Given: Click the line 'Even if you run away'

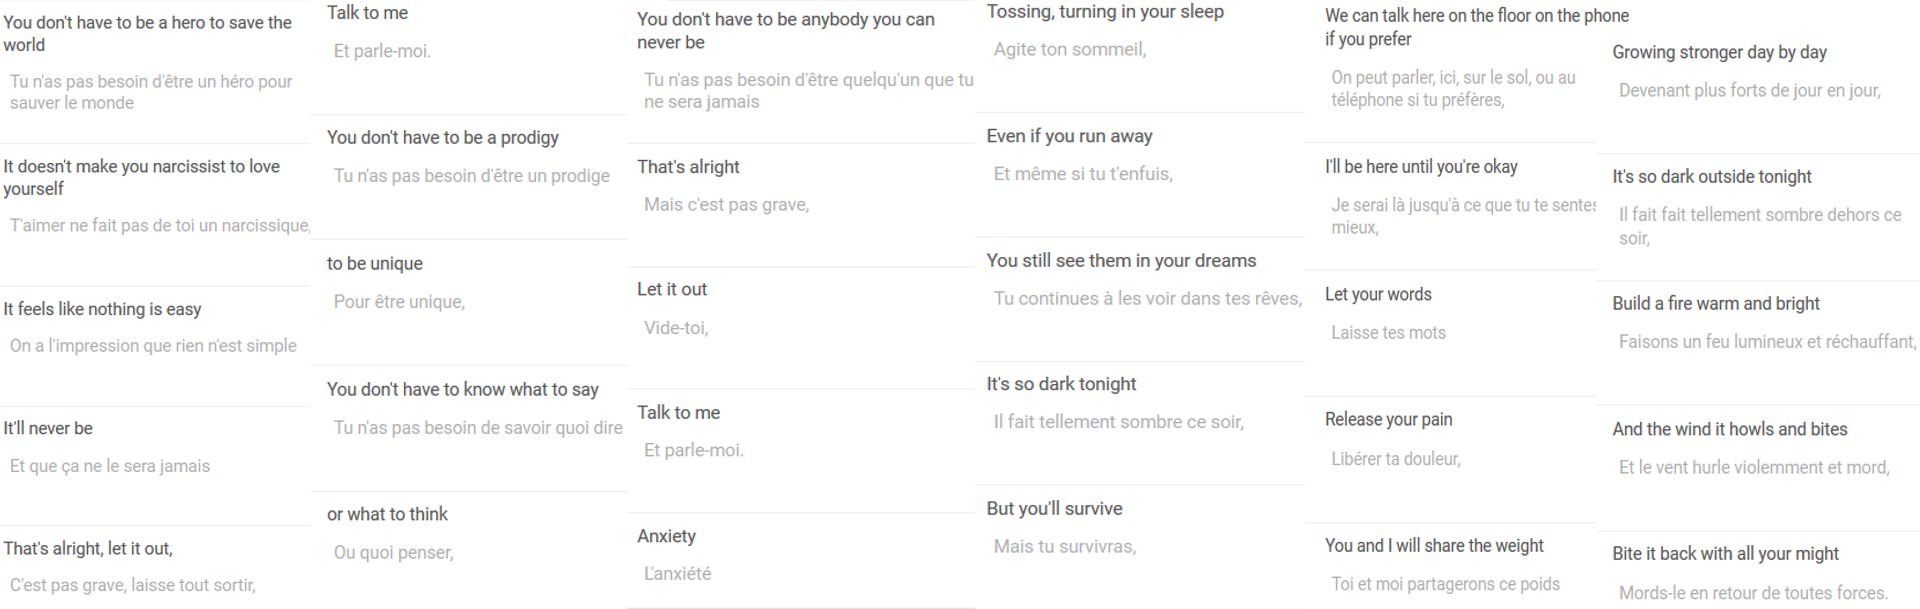Looking at the screenshot, I should (x=1069, y=136).
